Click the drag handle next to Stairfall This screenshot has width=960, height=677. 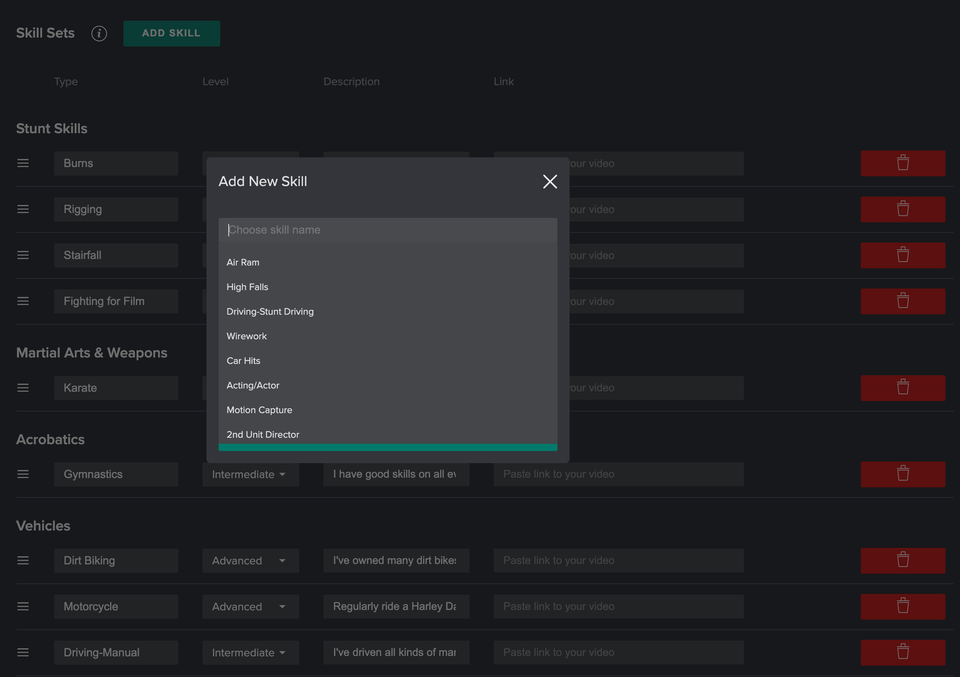[23, 255]
